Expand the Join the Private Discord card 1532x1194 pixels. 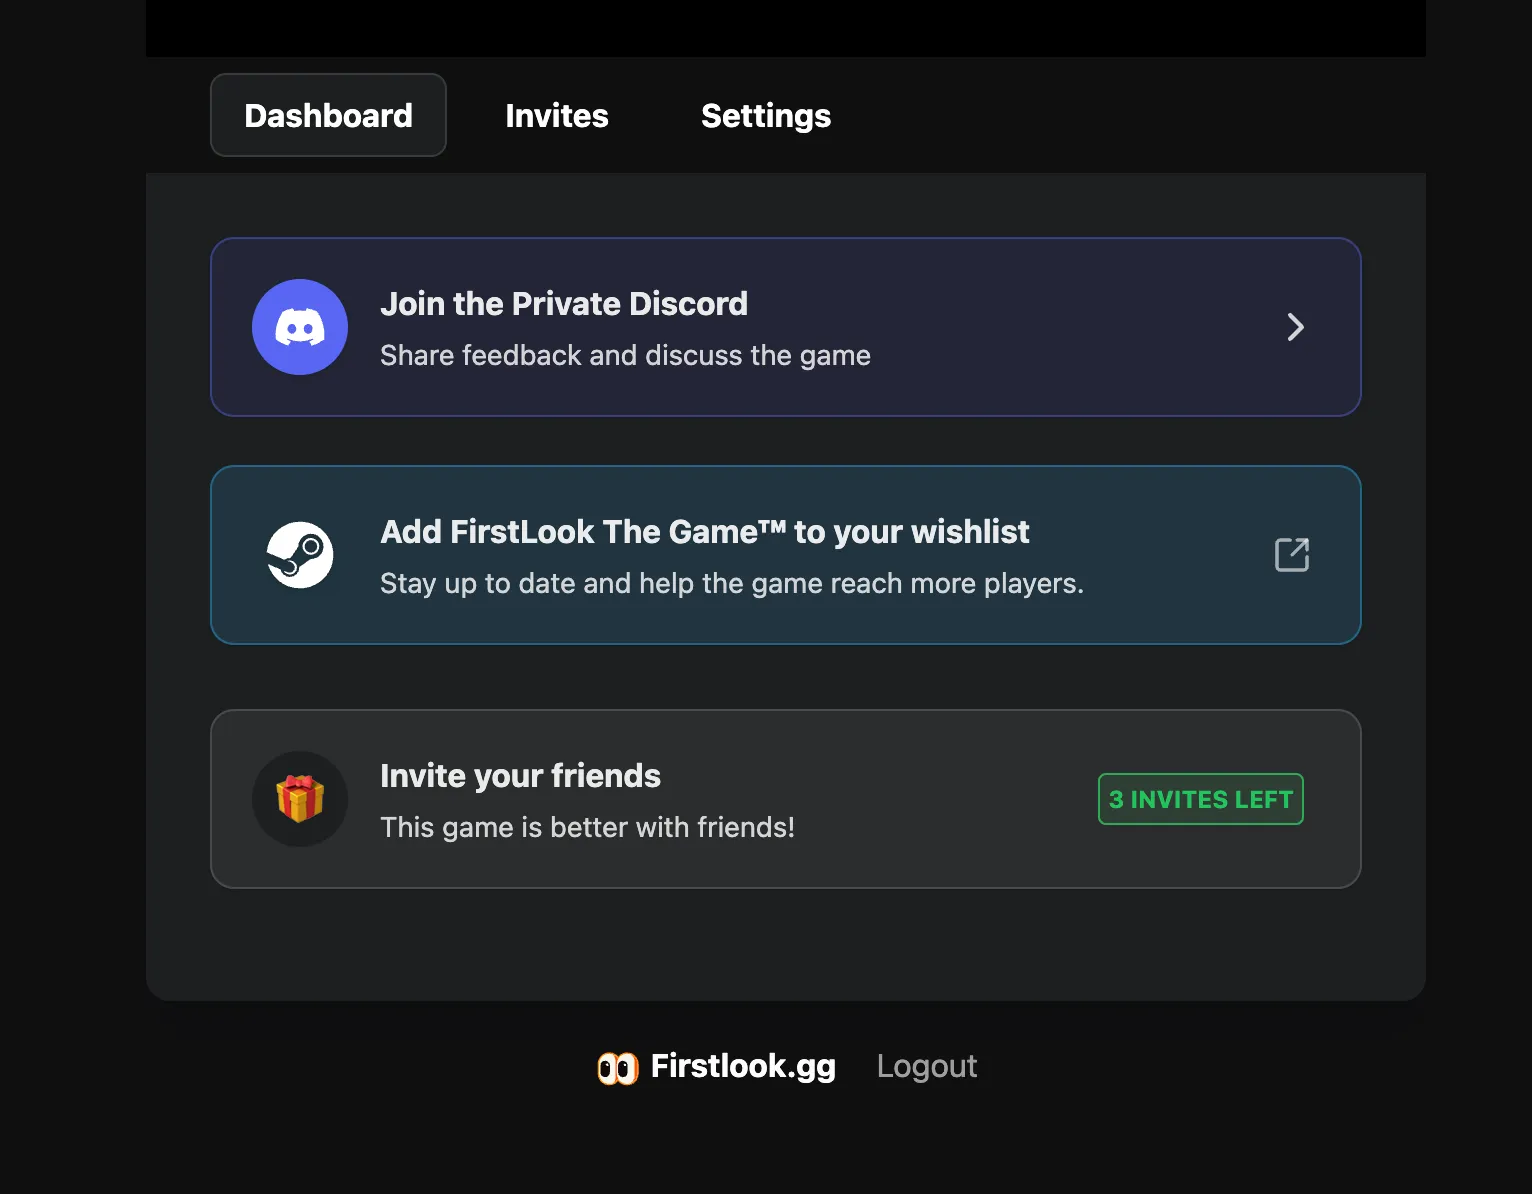click(x=785, y=327)
